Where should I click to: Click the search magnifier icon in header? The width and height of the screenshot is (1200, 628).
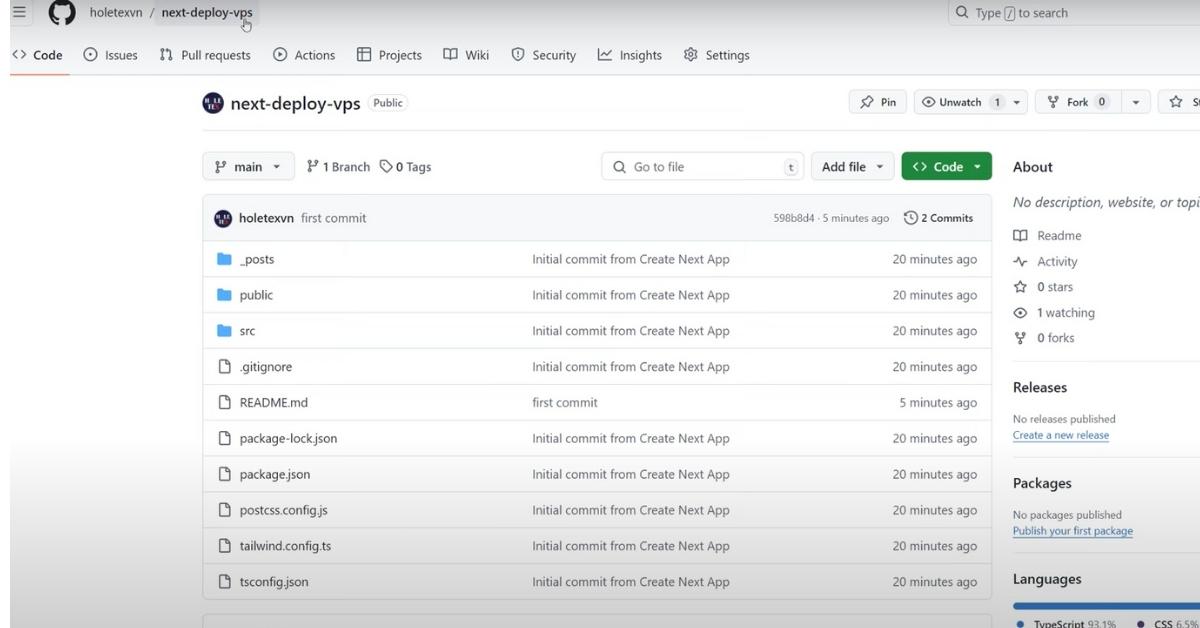click(x=962, y=13)
